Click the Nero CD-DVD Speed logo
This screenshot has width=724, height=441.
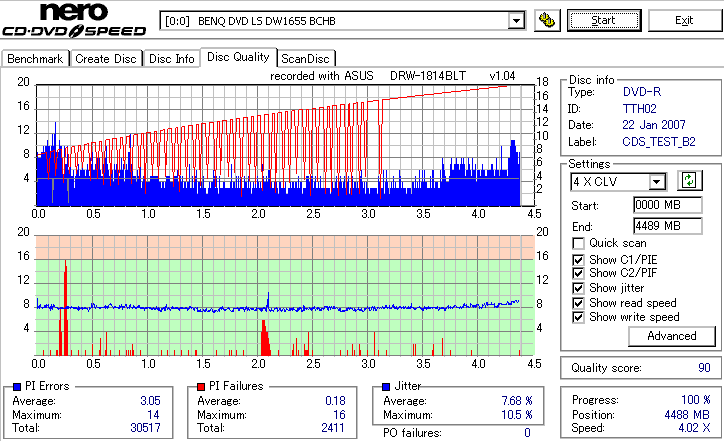pos(74,20)
